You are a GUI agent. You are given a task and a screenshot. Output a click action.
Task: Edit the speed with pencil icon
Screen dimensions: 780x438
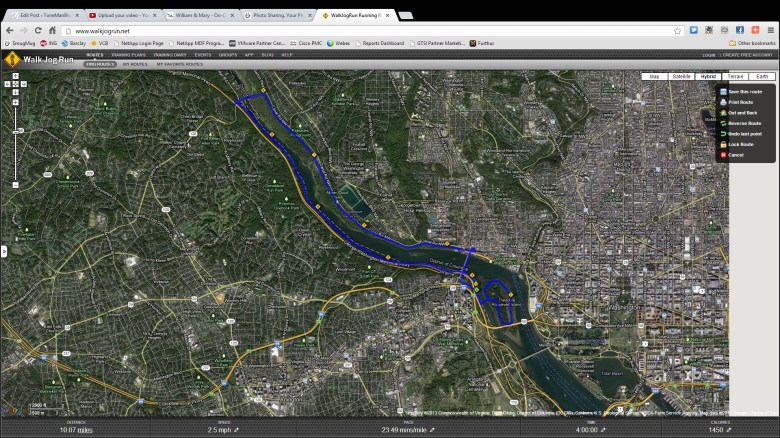coord(236,430)
